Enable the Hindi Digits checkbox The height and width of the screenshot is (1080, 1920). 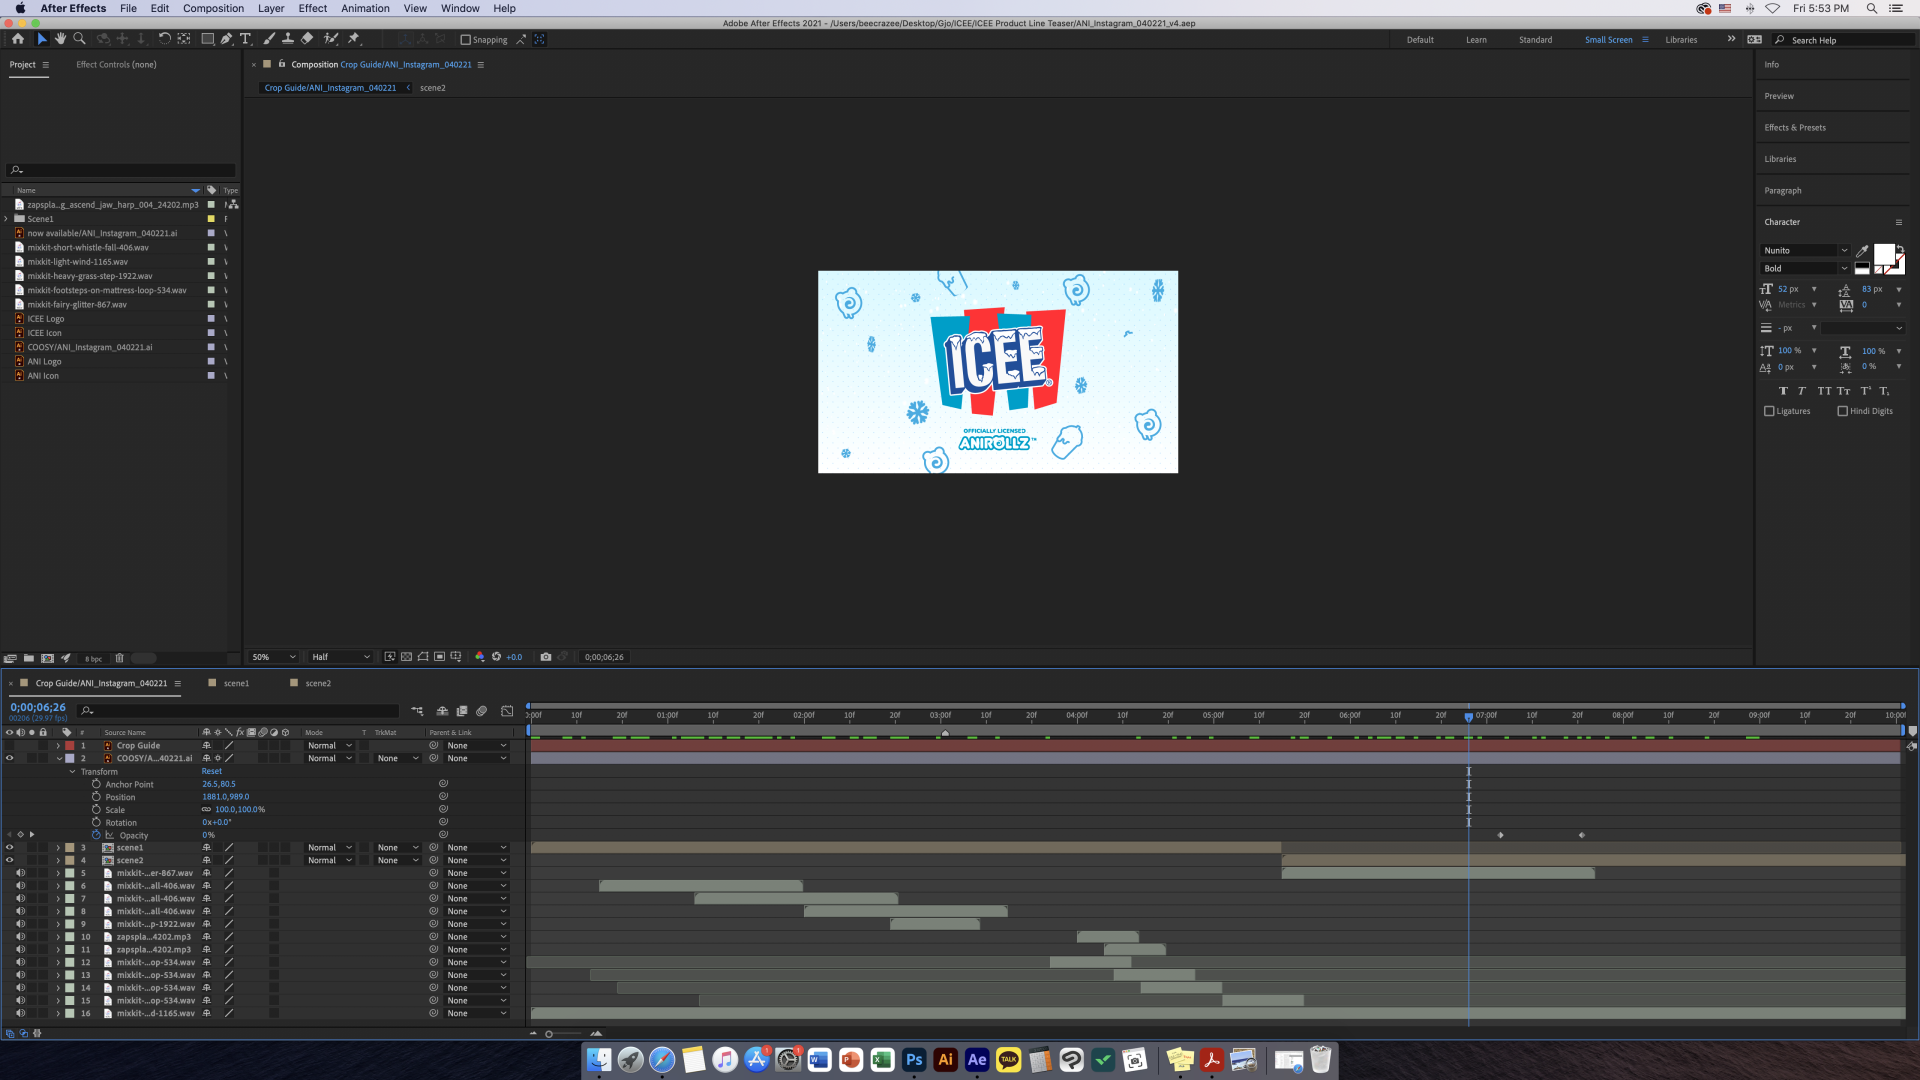[1842, 411]
